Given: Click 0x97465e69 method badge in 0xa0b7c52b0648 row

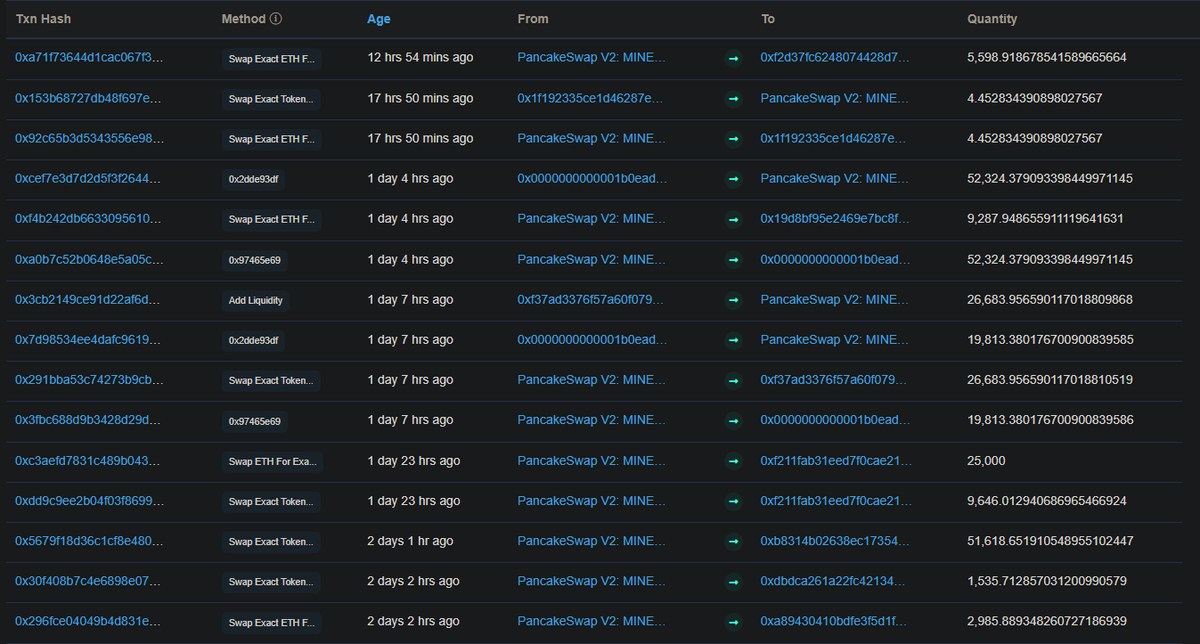Looking at the screenshot, I should tap(255, 260).
